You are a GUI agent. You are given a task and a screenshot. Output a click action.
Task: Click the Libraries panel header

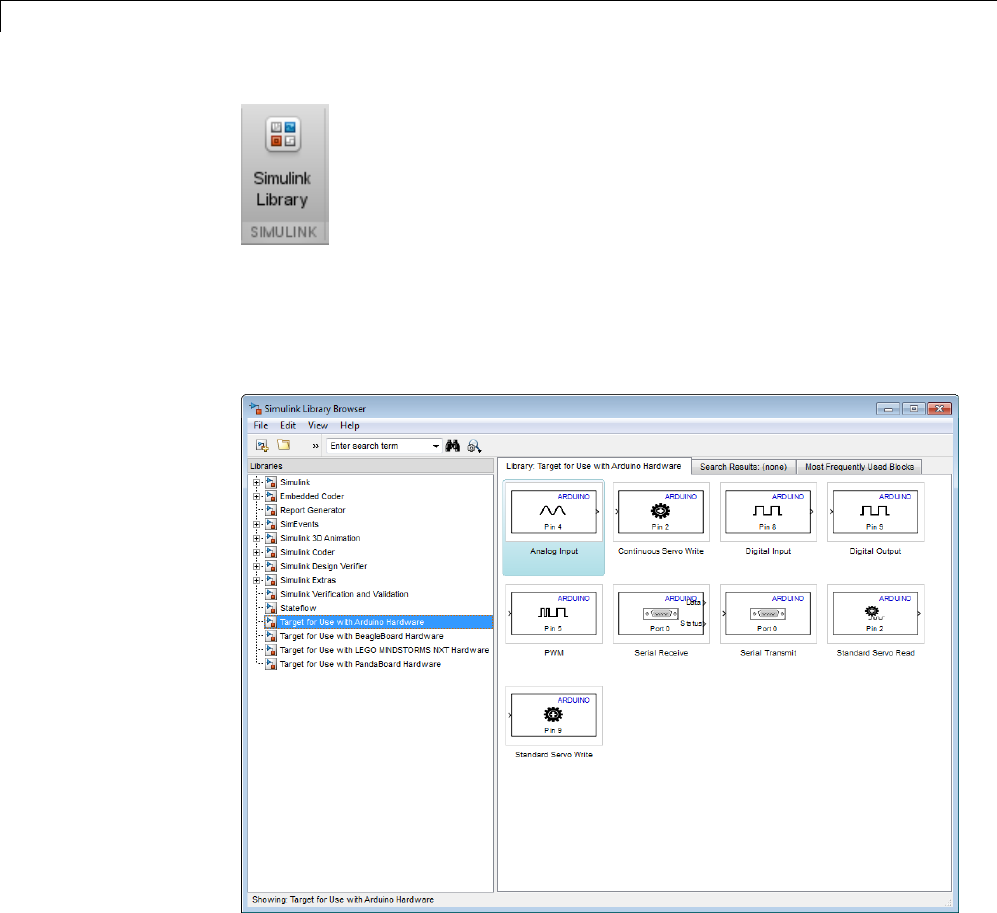pos(370,466)
